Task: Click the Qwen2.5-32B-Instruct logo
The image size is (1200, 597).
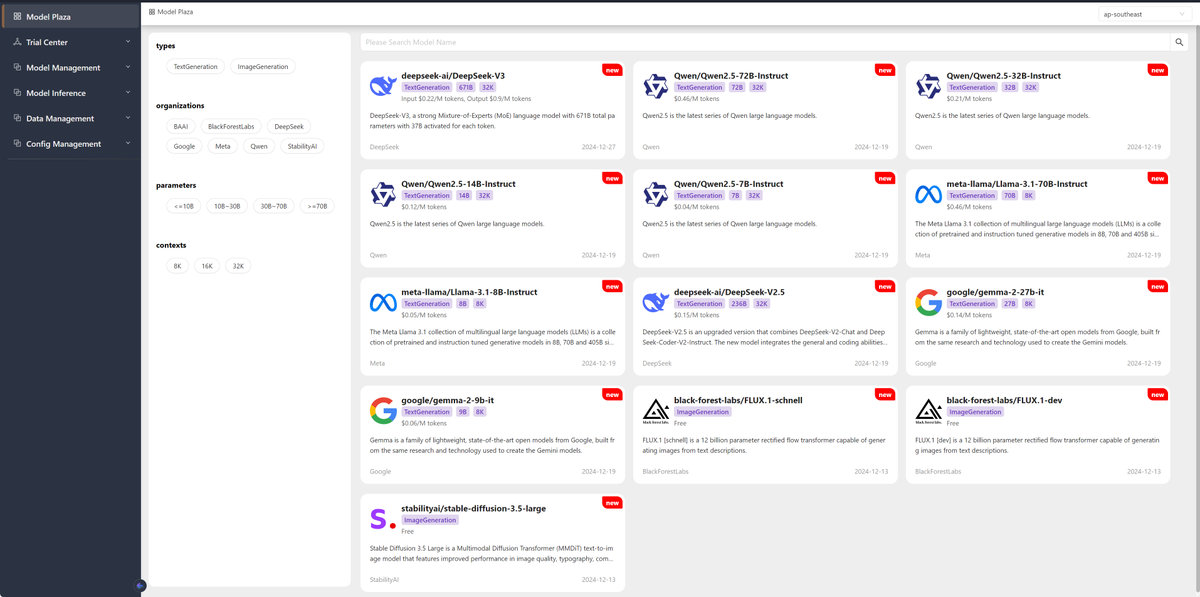Action: coord(928,86)
